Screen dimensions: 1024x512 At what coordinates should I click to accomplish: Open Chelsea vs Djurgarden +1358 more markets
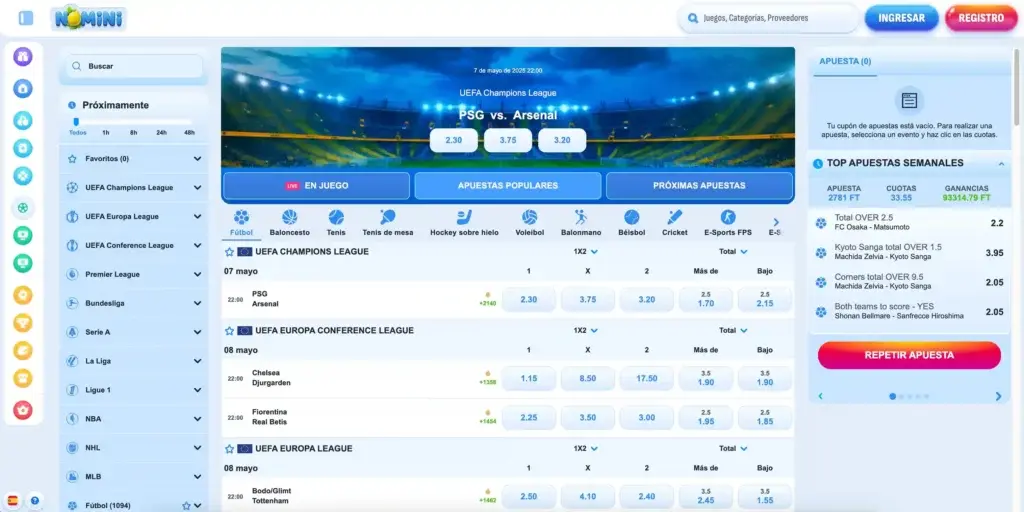coord(487,378)
